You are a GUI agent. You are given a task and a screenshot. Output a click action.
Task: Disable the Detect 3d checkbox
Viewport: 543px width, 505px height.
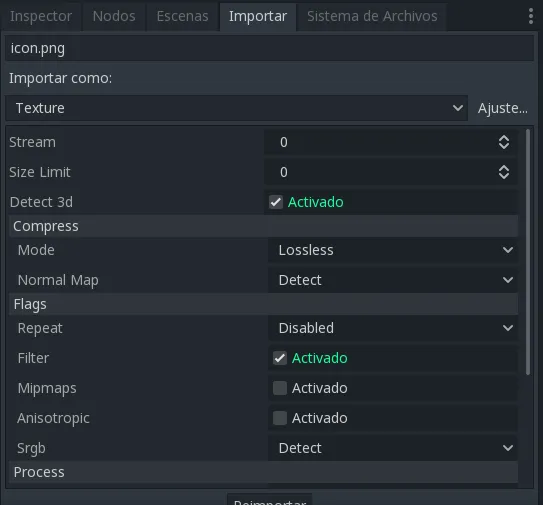point(276,202)
